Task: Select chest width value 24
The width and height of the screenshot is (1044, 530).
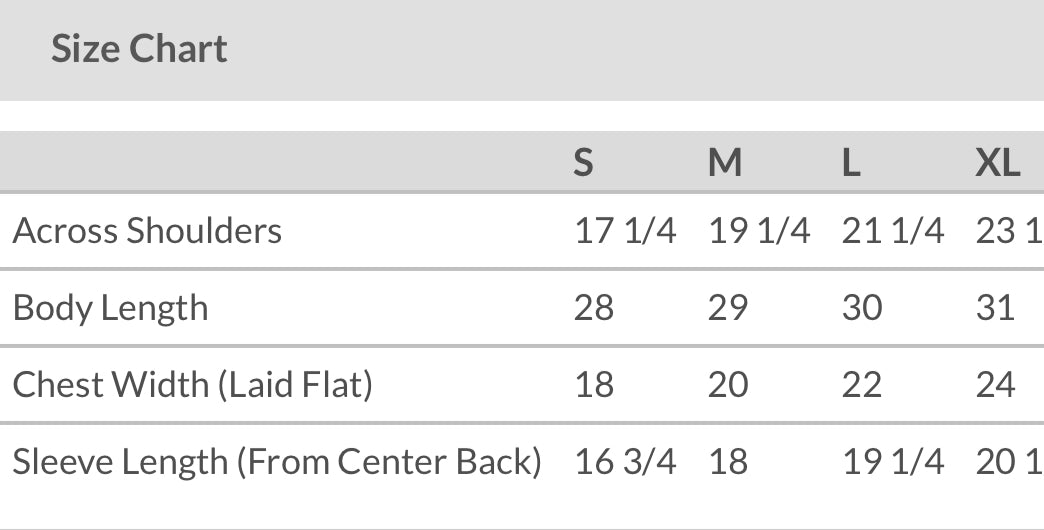Action: point(995,384)
